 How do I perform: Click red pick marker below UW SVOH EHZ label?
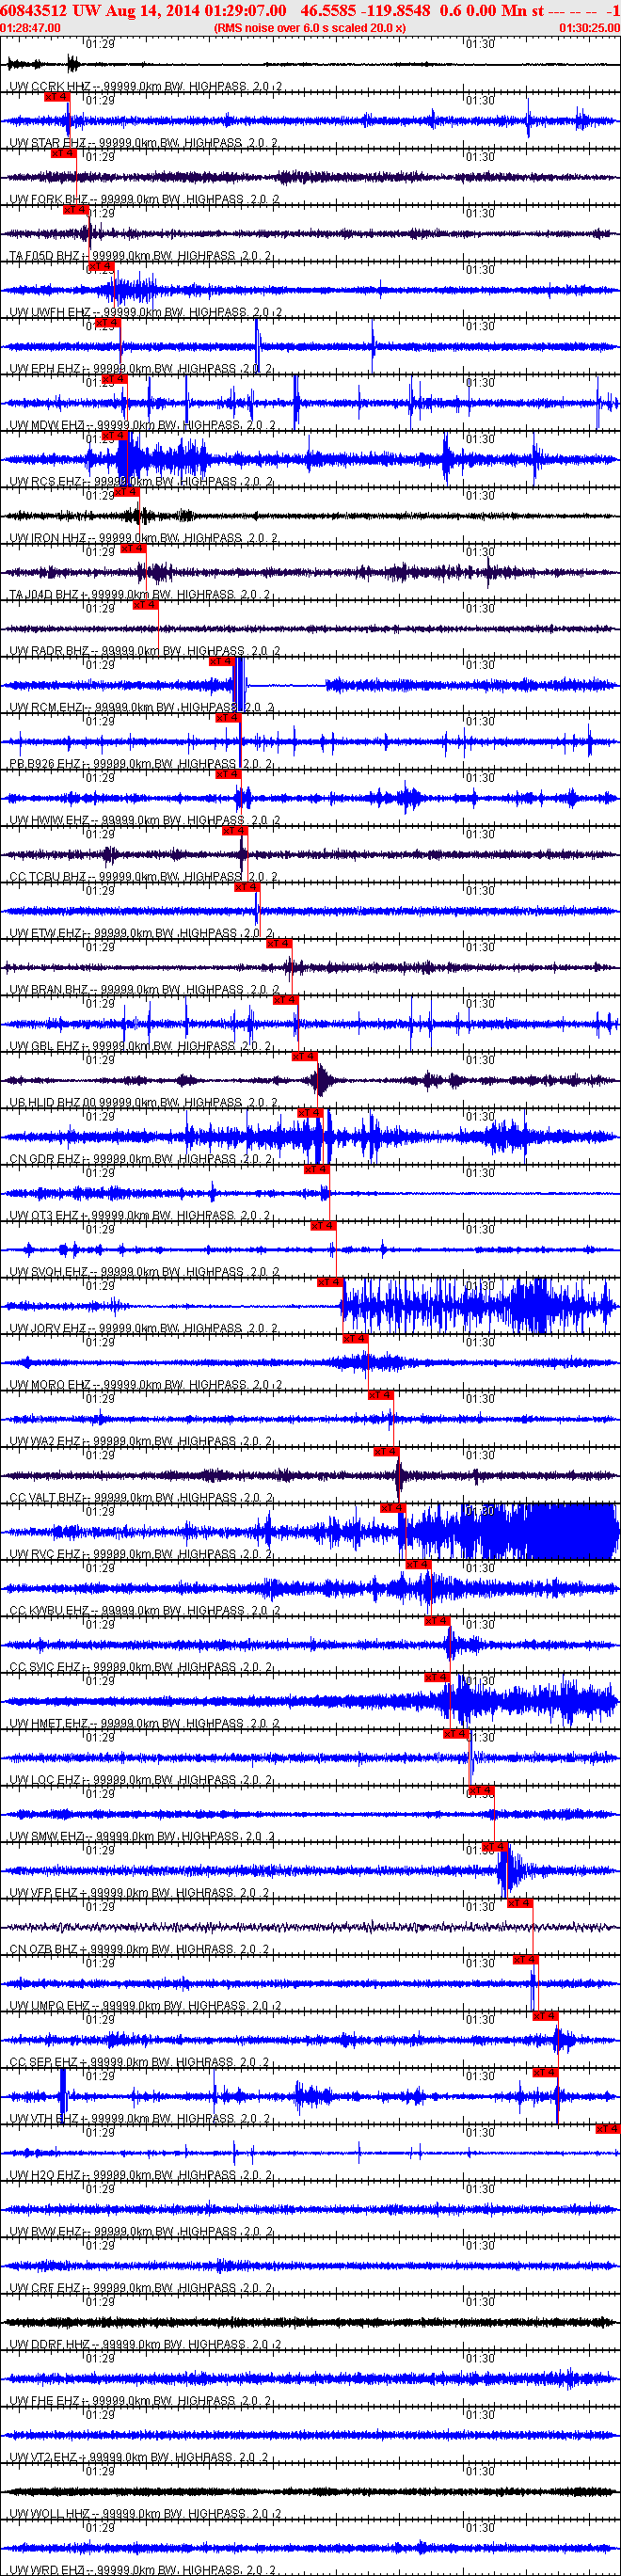click(x=329, y=1282)
